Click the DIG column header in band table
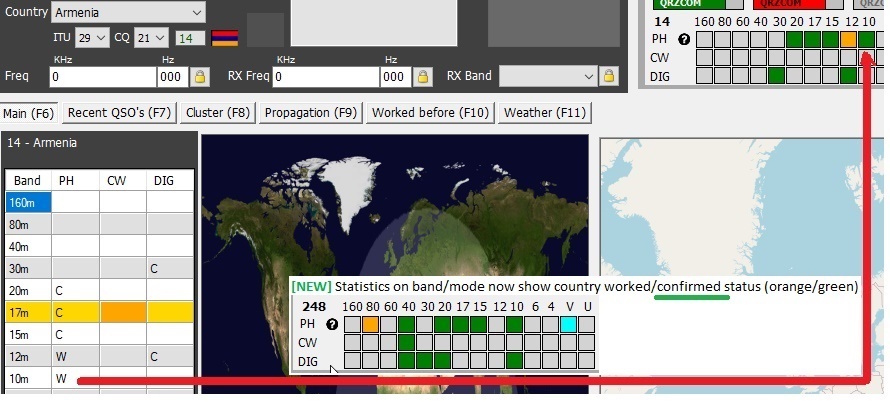The image size is (890, 402). [170, 181]
